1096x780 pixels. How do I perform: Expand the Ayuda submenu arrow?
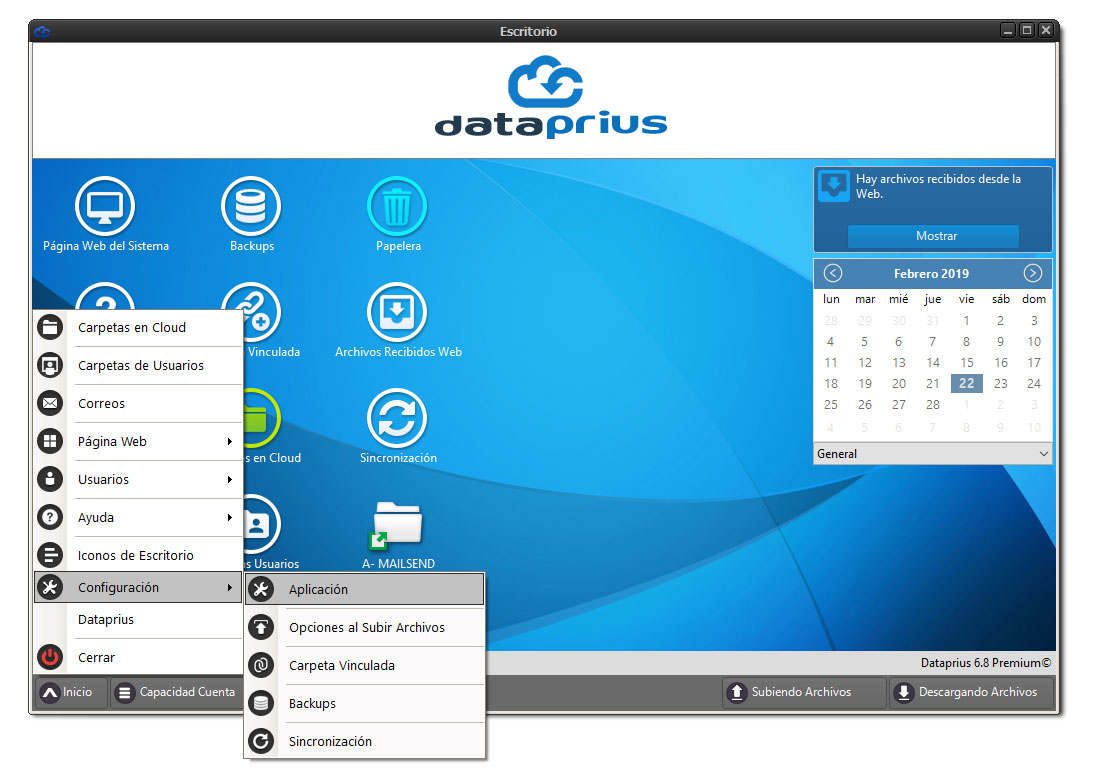[x=229, y=517]
